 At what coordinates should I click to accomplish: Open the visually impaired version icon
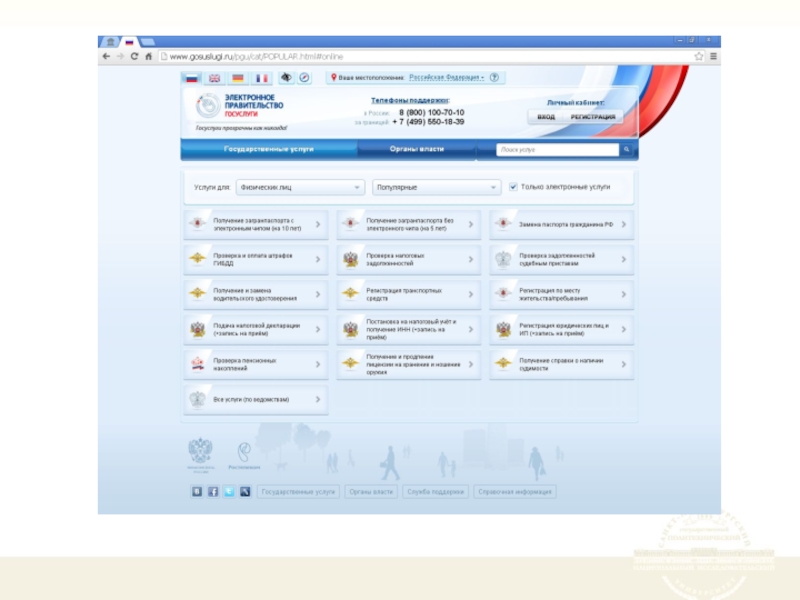[286, 78]
